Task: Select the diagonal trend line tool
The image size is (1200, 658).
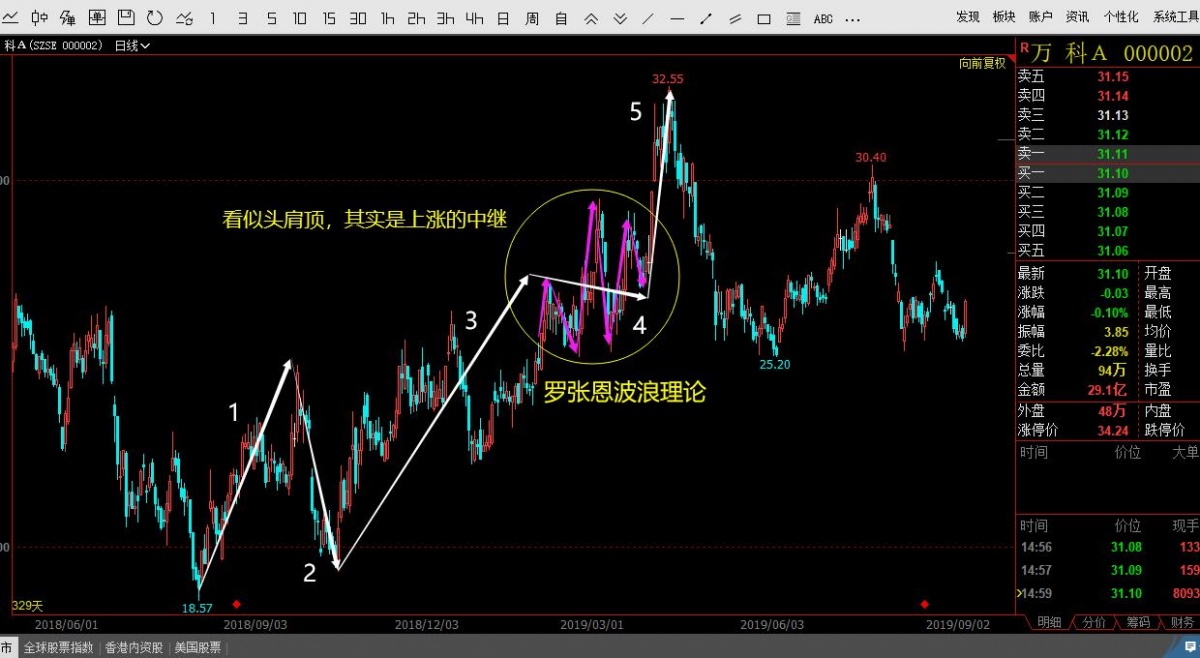Action: coord(648,18)
